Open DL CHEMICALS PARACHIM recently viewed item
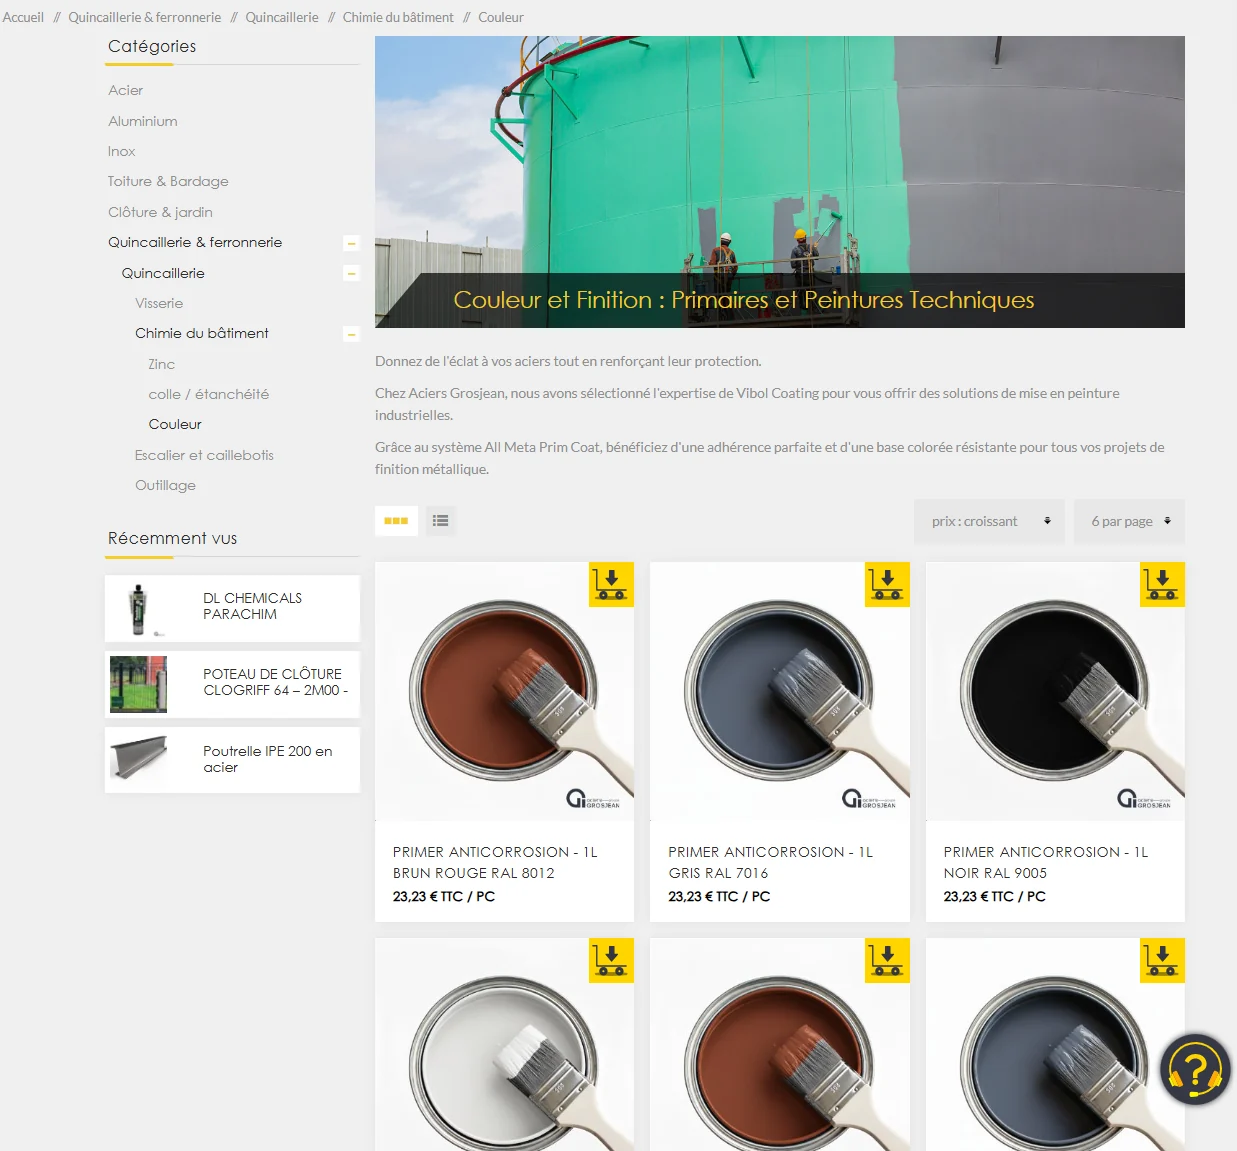Screen dimensions: 1237x1151 coord(252,606)
